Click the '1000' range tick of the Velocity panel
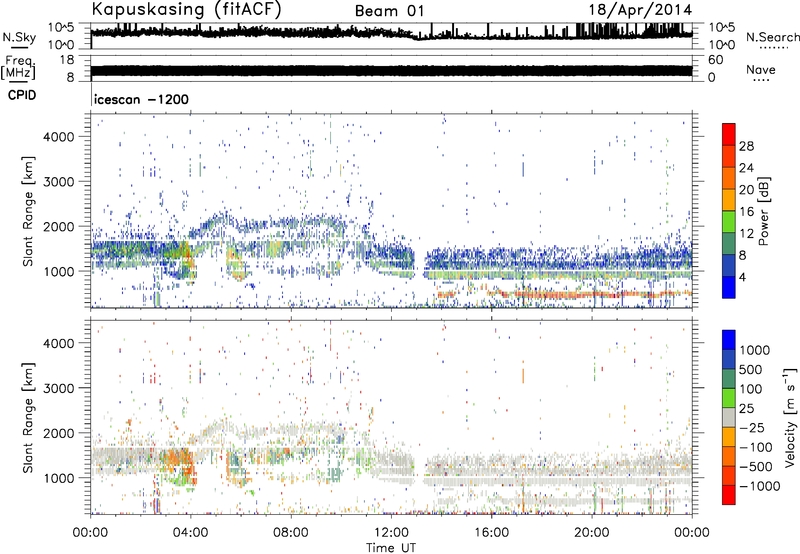Screen dimensions: 800x554 (x=58, y=477)
